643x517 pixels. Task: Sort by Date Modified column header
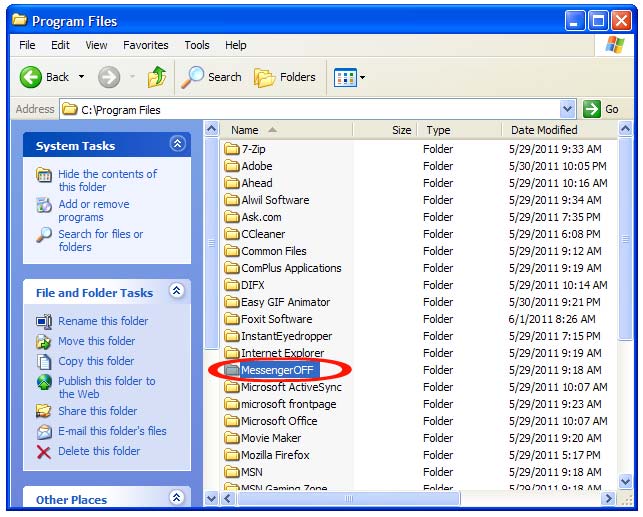tap(559, 130)
